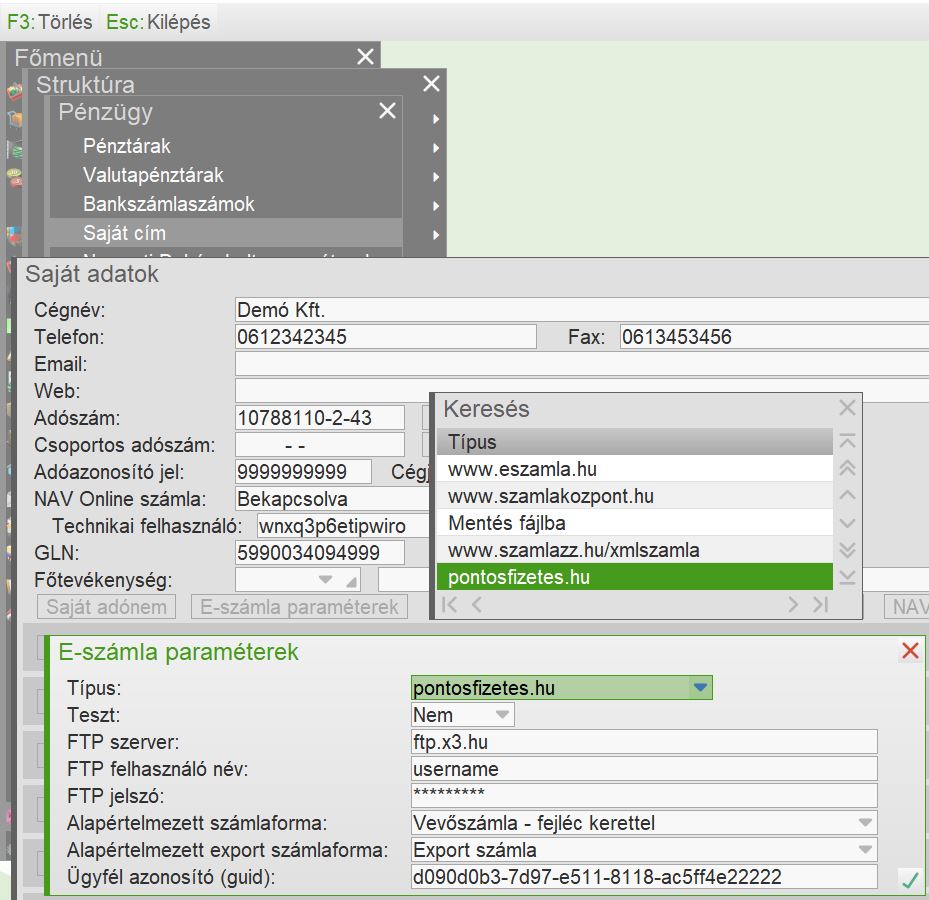Expand the Alapértelmezett export számlaforma dropdown
Image resolution: width=929 pixels, height=900 pixels.
coord(865,850)
